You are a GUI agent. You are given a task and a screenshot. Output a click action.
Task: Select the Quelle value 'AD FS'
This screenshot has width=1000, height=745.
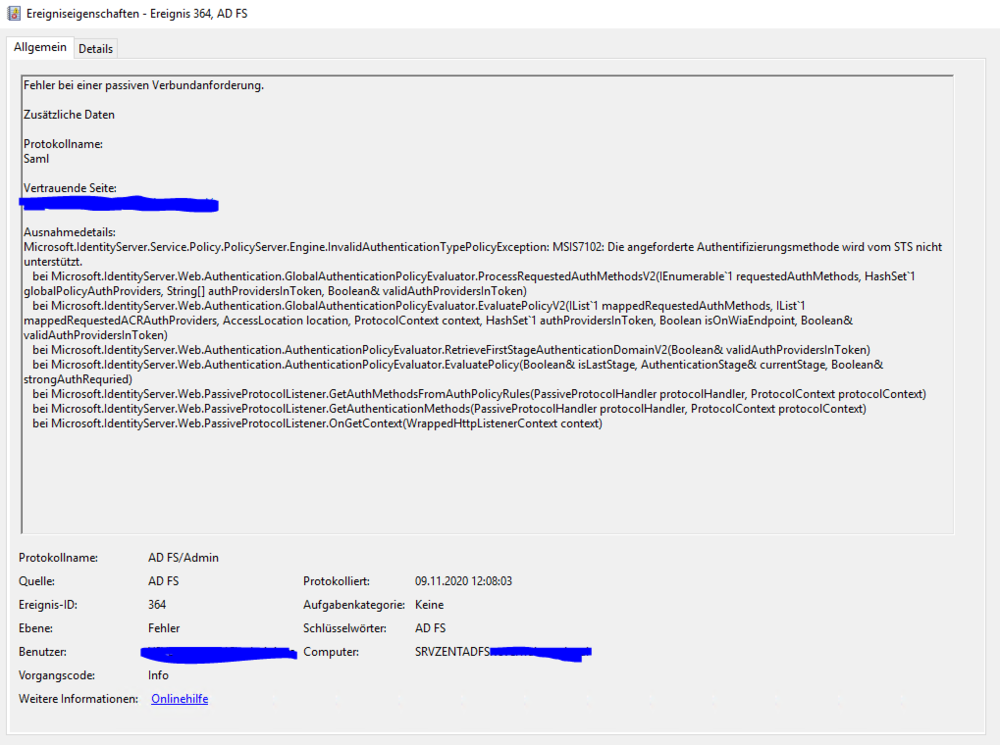click(163, 581)
